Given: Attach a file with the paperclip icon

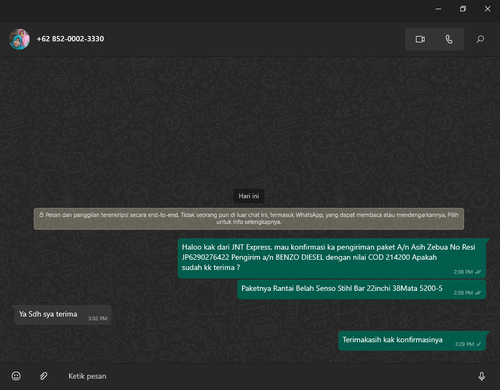Looking at the screenshot, I should (43, 376).
